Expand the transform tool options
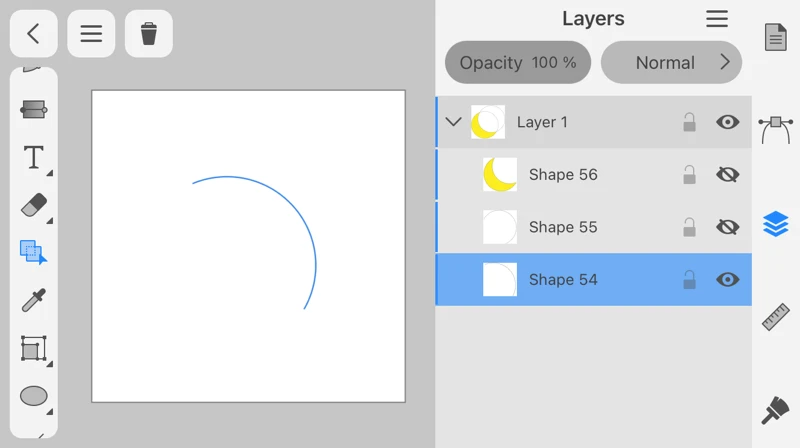Image resolution: width=800 pixels, height=448 pixels. [x=48, y=363]
